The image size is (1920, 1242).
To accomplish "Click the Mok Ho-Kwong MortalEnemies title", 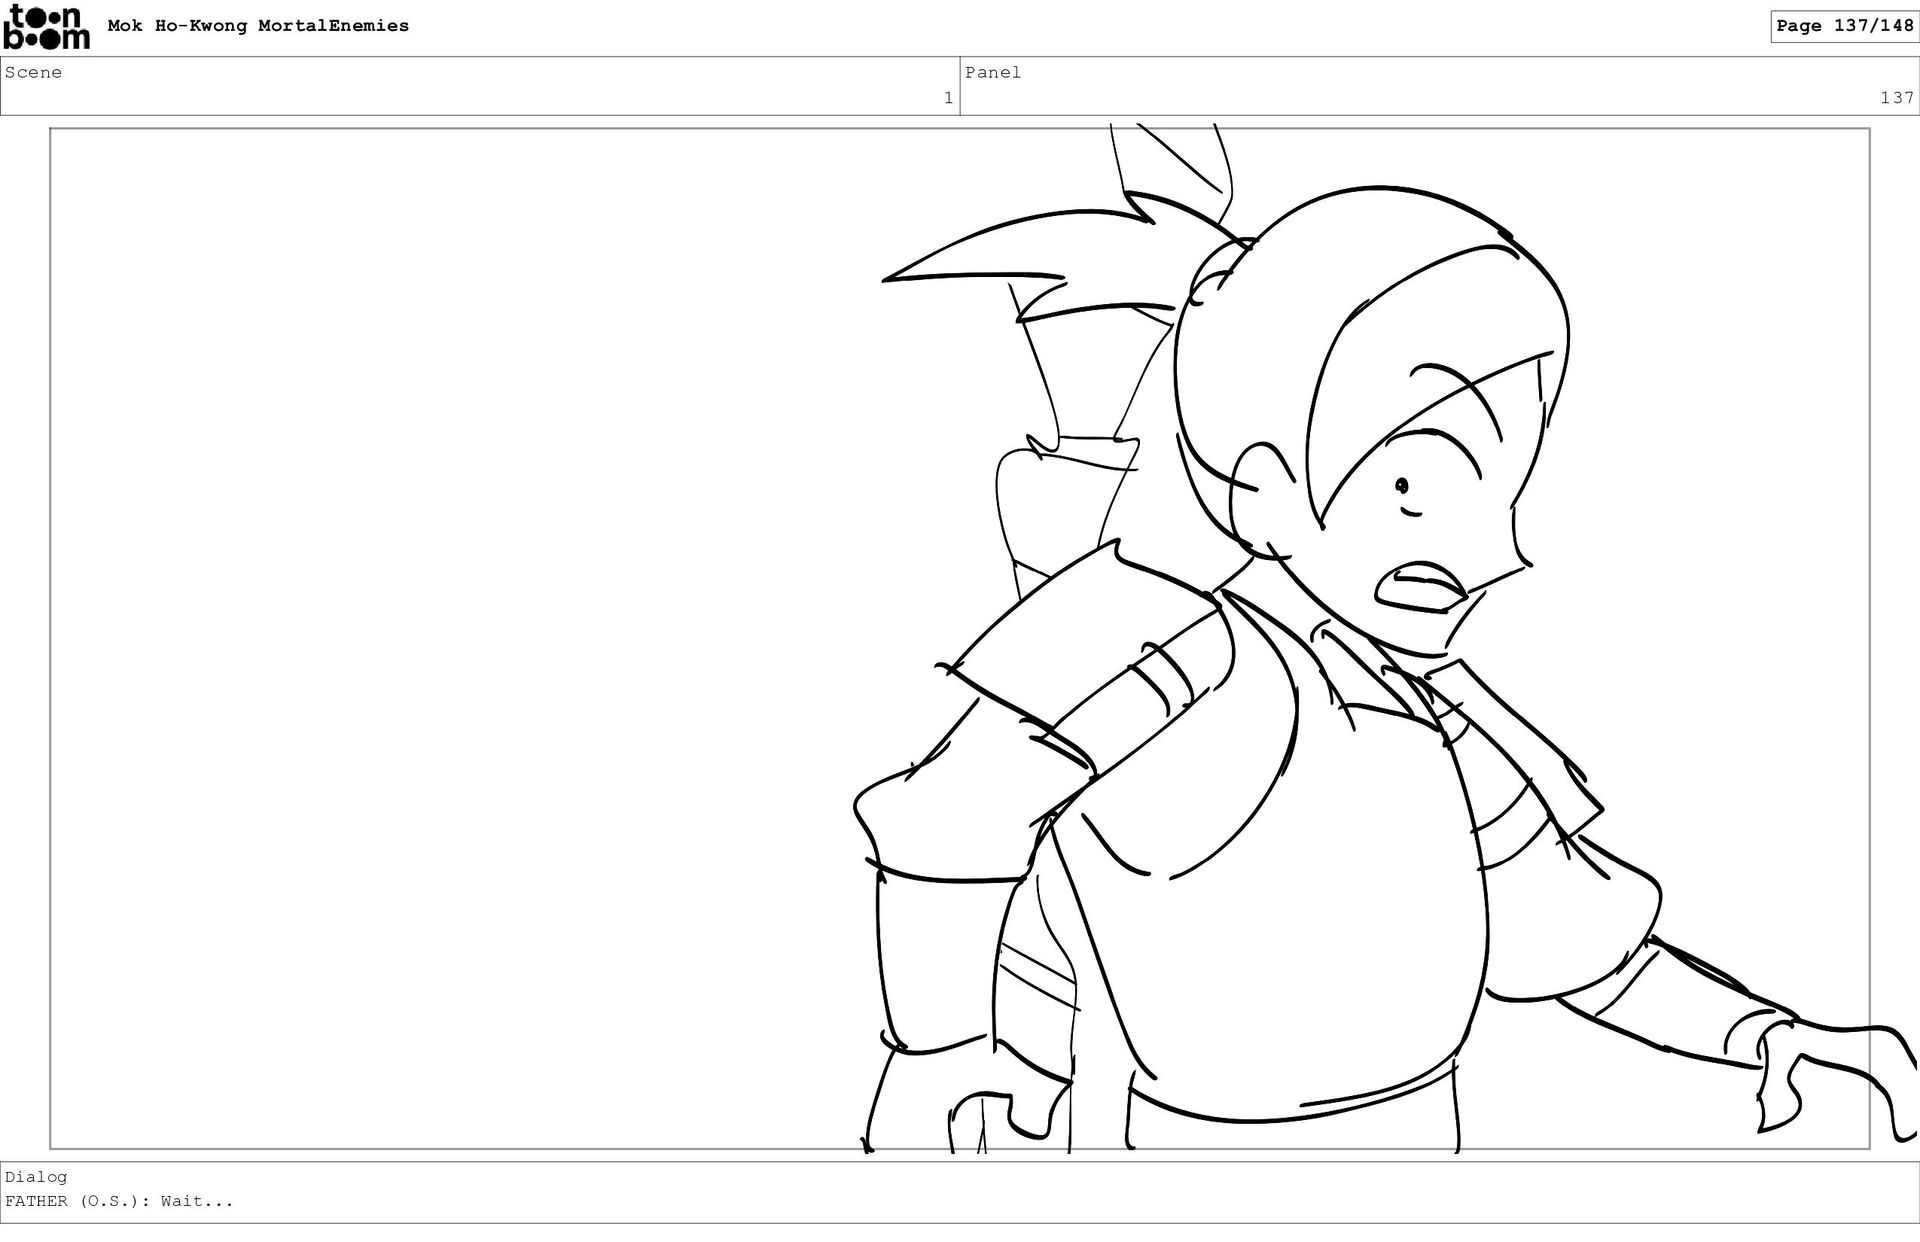I will click(258, 26).
